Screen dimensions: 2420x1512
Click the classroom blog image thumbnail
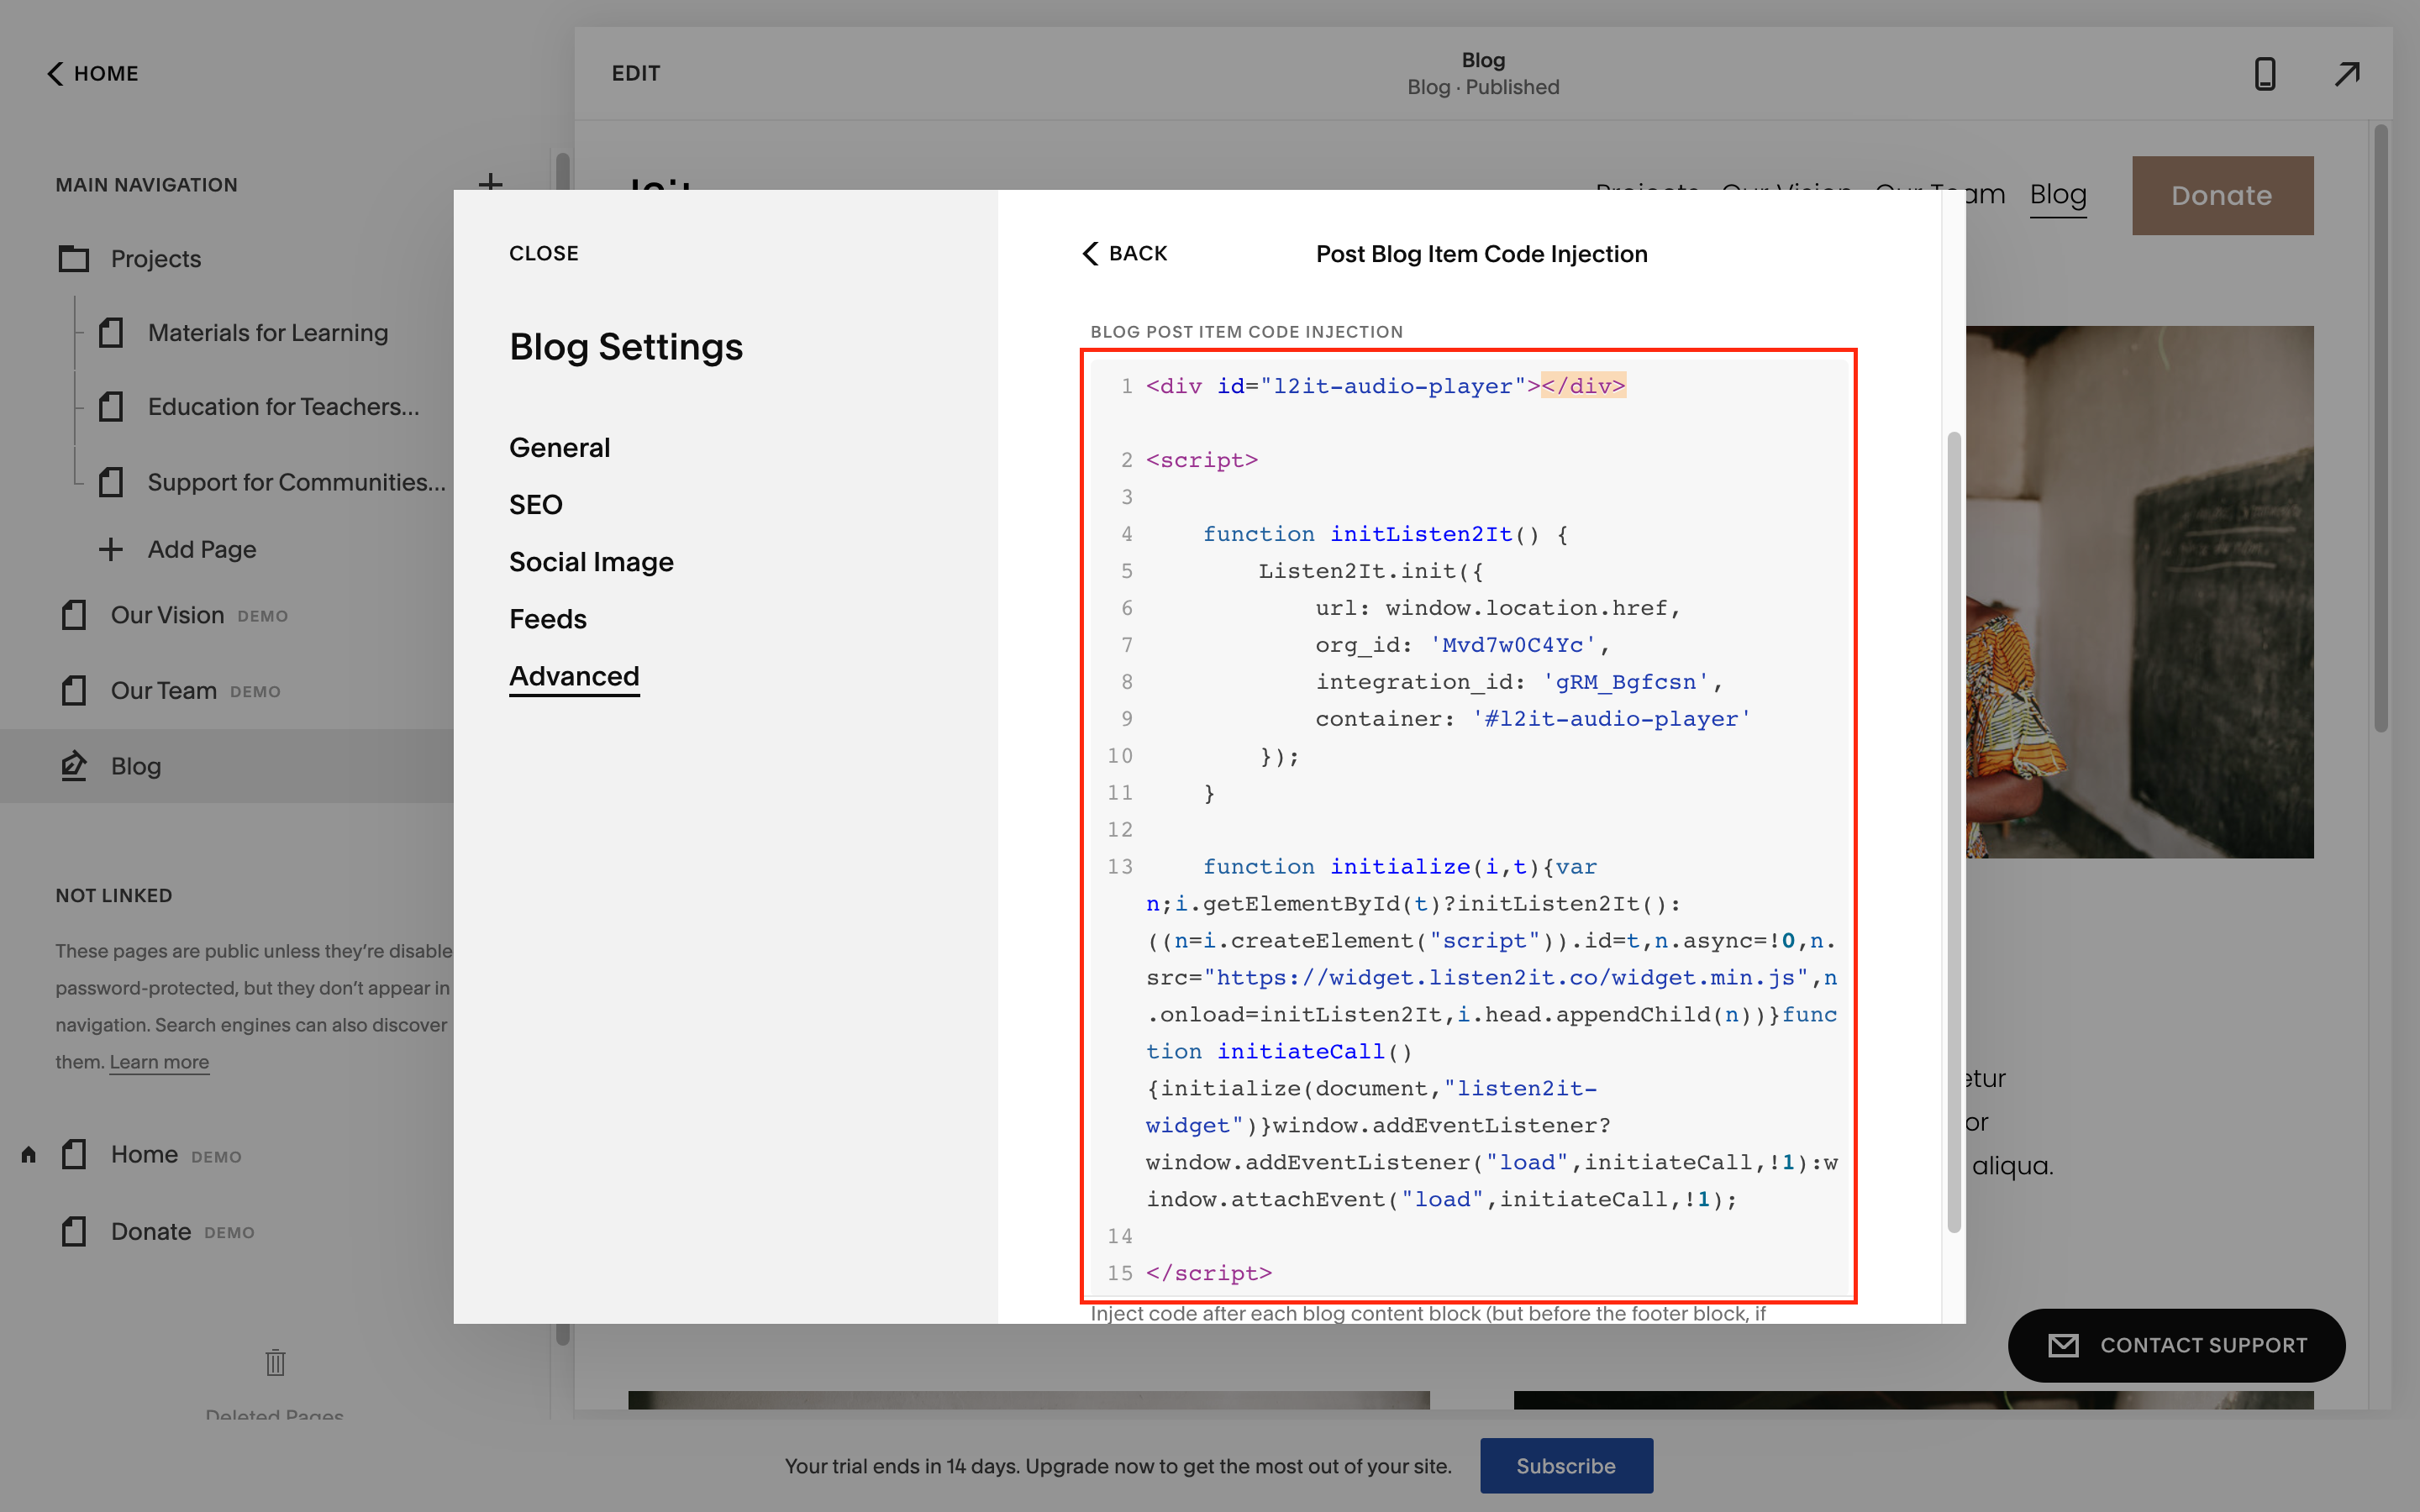2139,592
